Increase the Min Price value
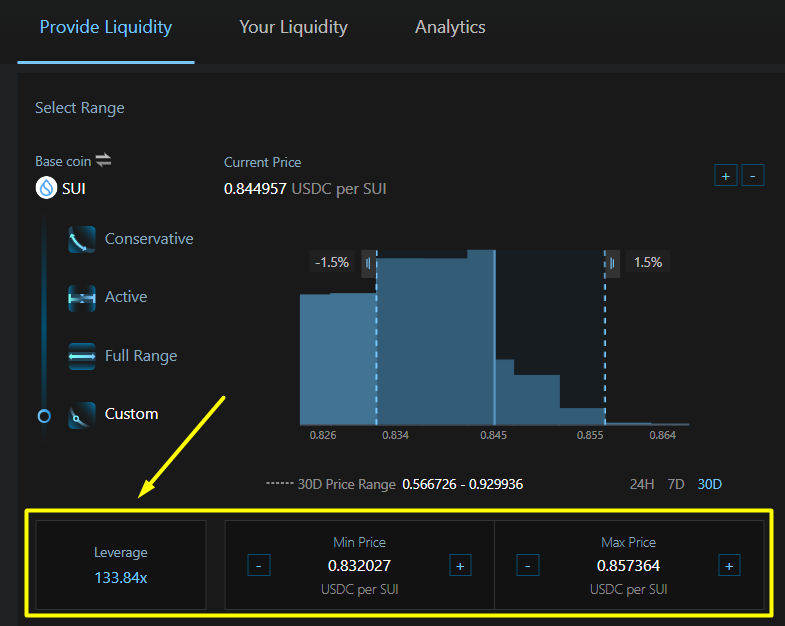Image resolution: width=785 pixels, height=626 pixels. (x=460, y=566)
